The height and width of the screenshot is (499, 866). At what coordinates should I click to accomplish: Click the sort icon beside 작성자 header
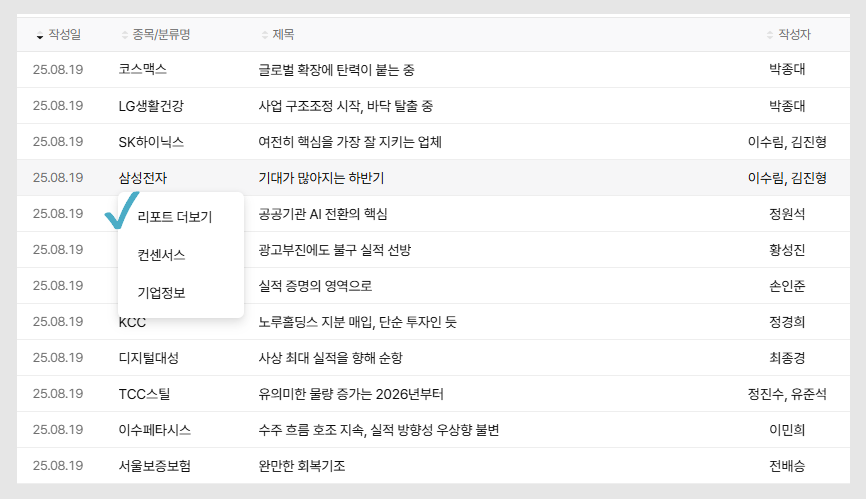(x=771, y=36)
